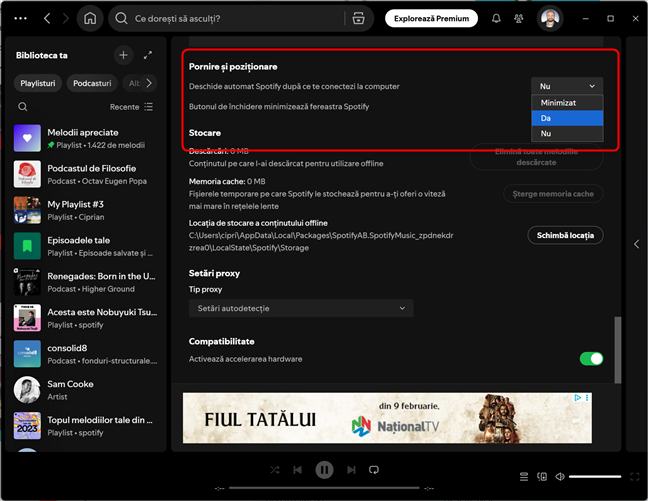Click the browse icon in search bar

359,18
